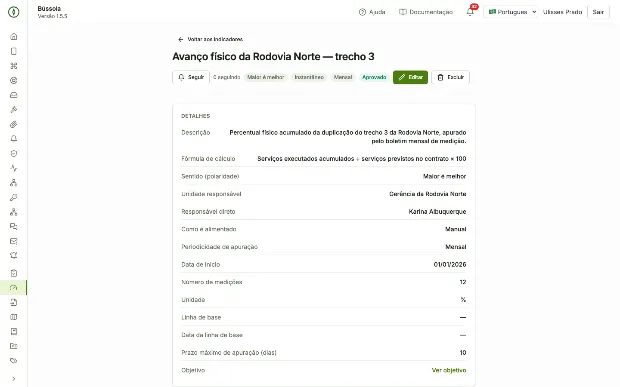
Task: Open Ajuda help
Action: point(372,12)
